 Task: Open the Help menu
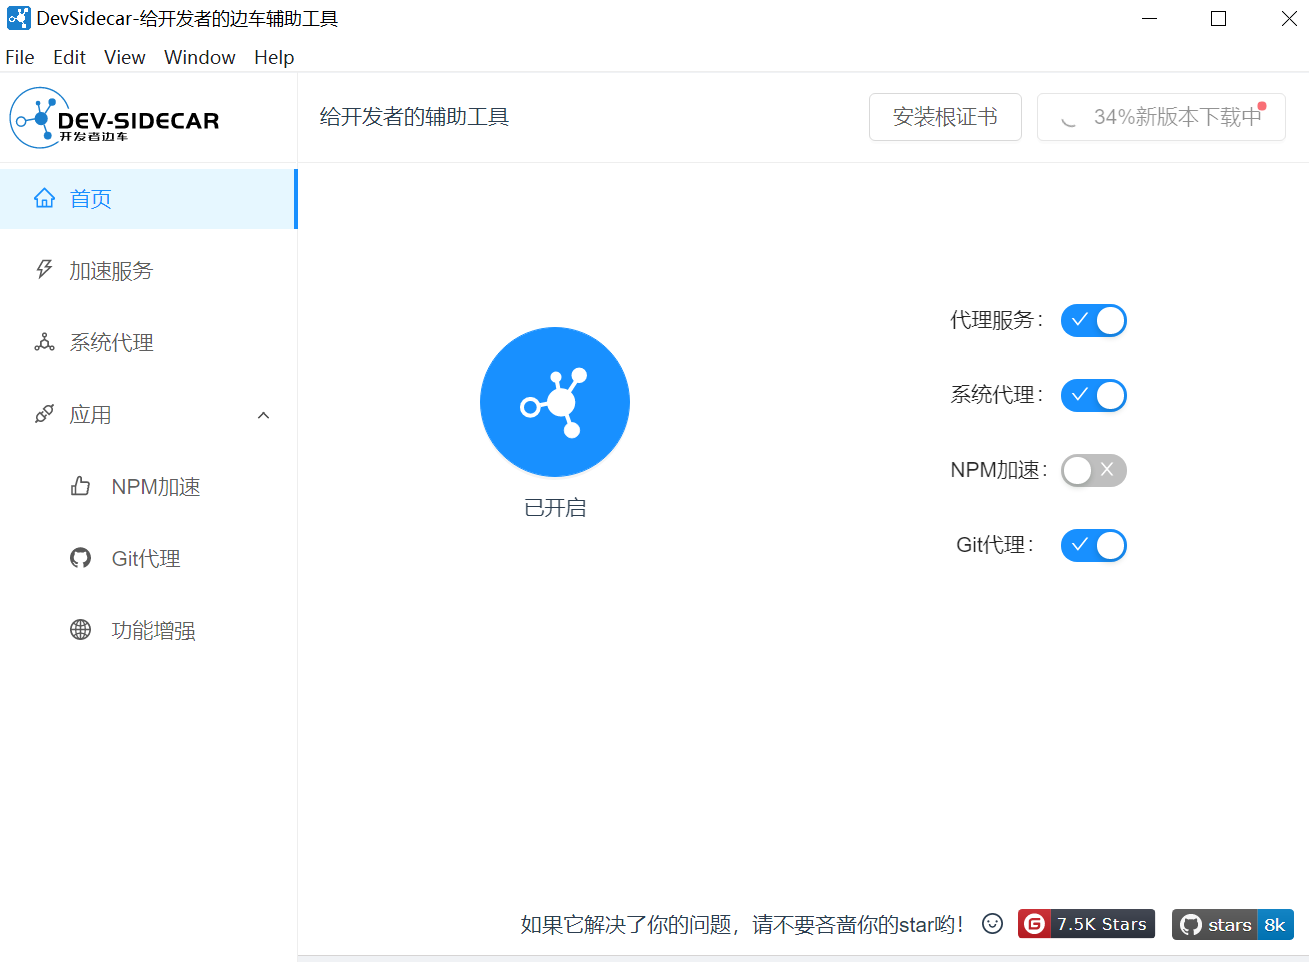pyautogui.click(x=273, y=57)
